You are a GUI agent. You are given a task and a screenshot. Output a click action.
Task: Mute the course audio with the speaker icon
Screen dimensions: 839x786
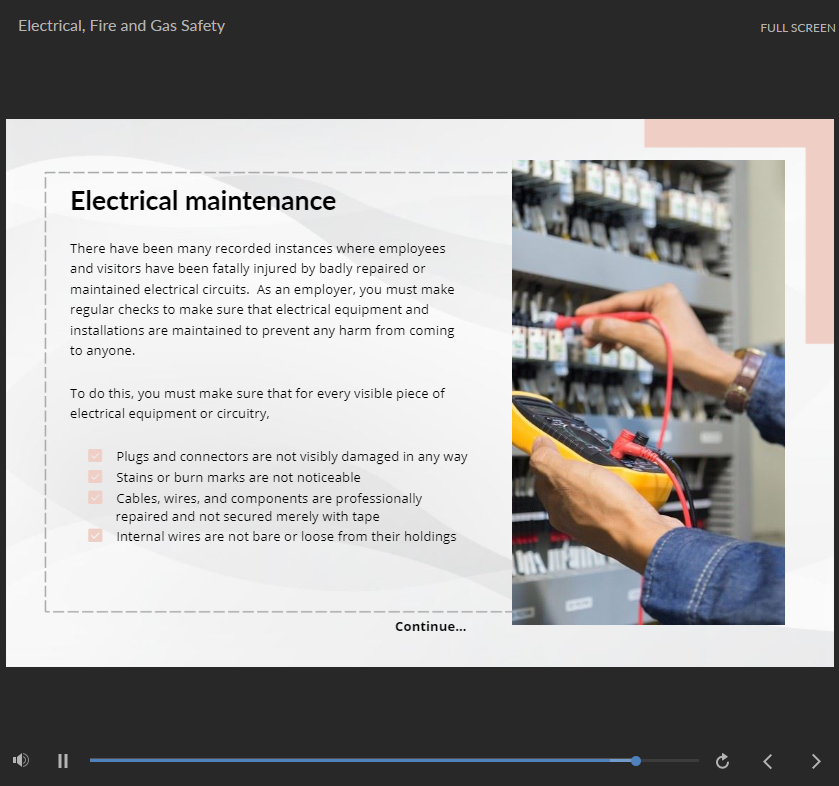(20, 760)
